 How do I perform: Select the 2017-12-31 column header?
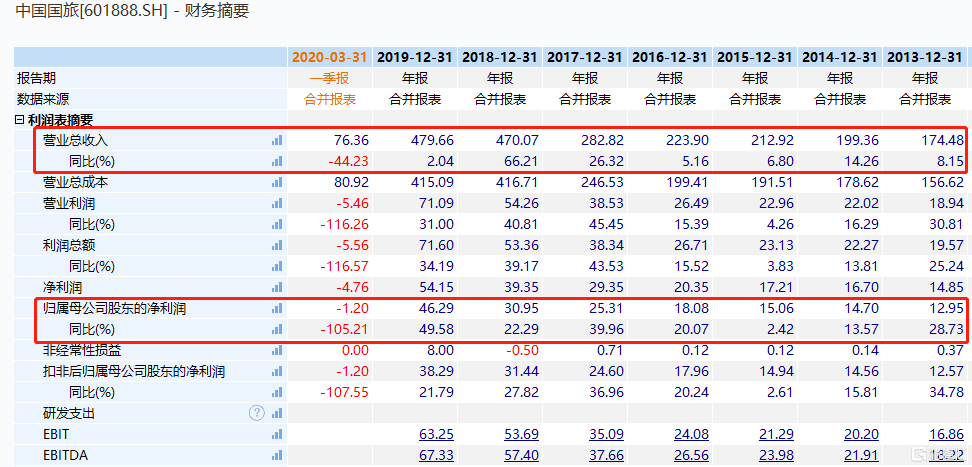point(585,57)
